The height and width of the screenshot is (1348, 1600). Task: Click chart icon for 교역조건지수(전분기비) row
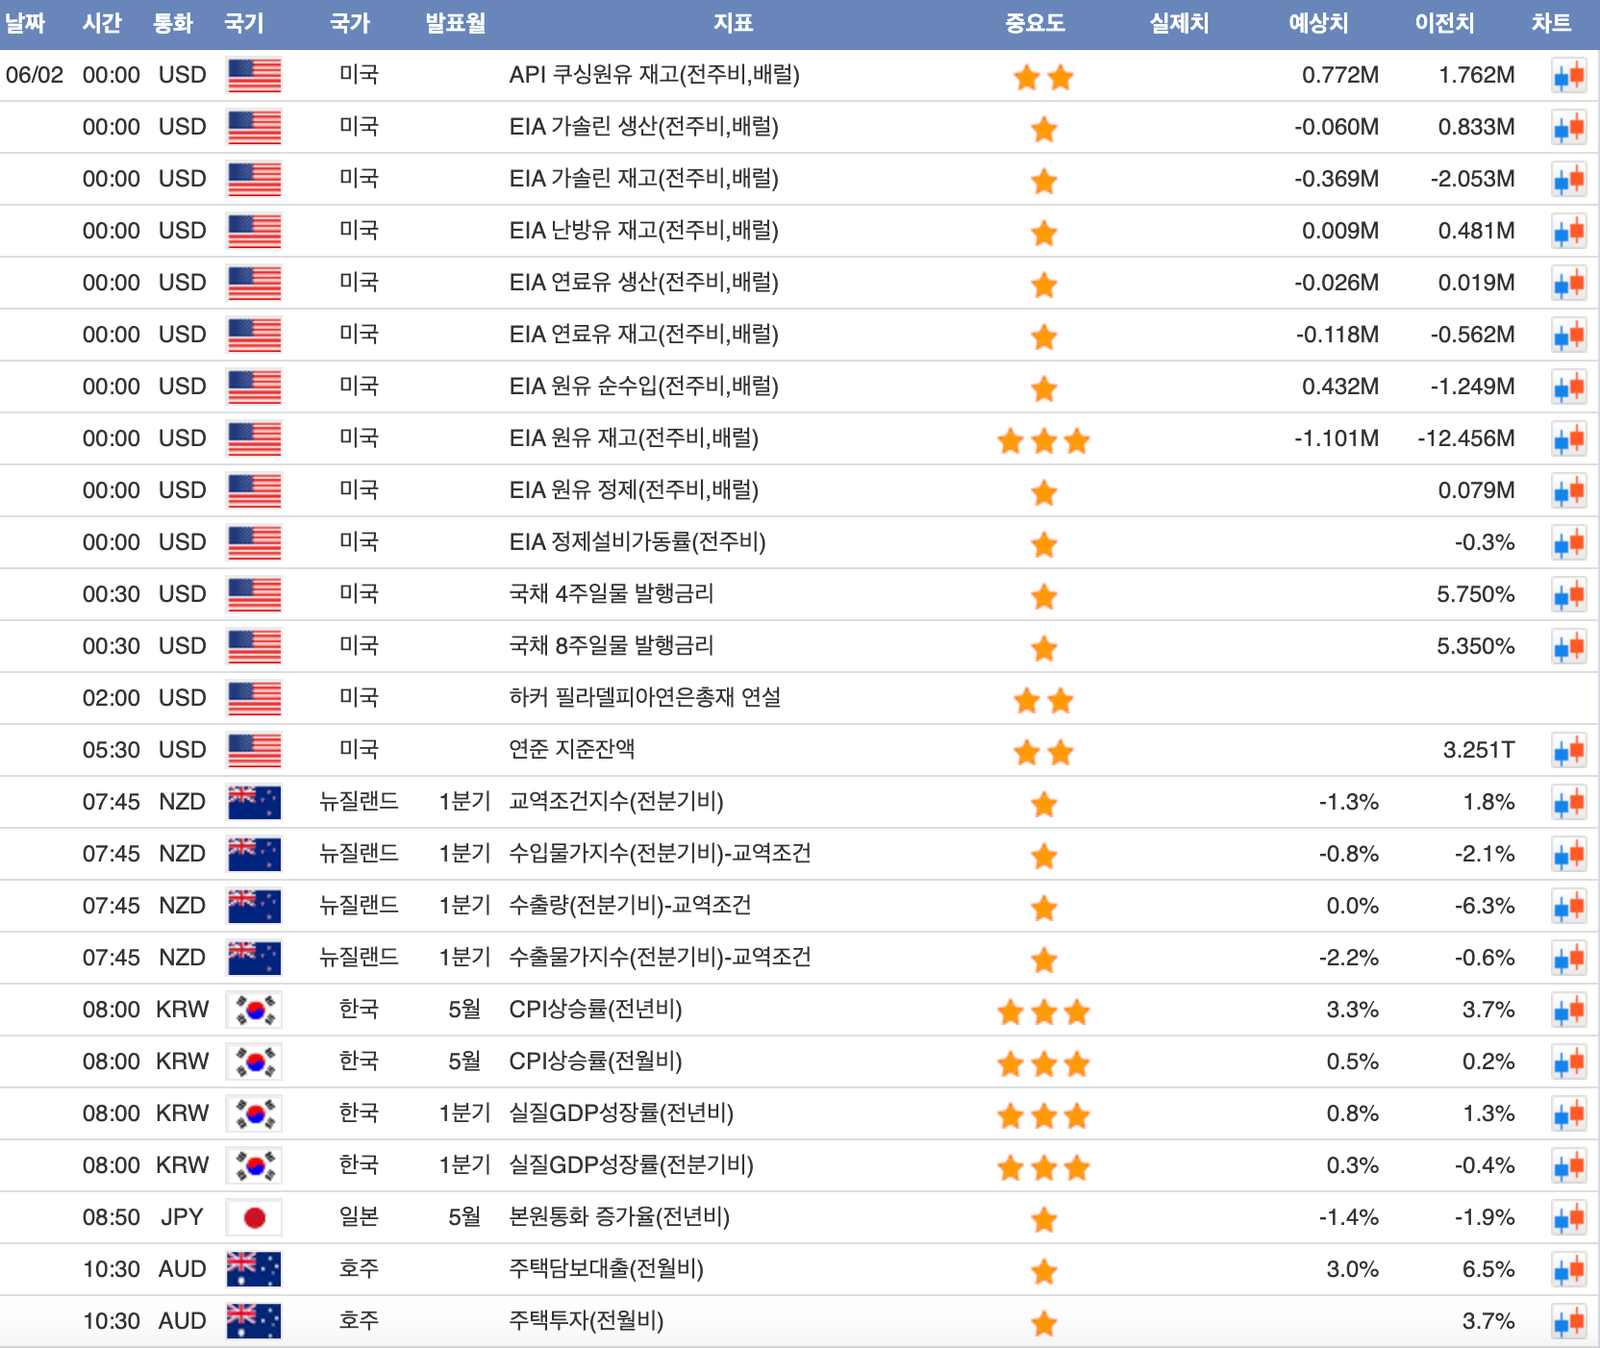1568,803
